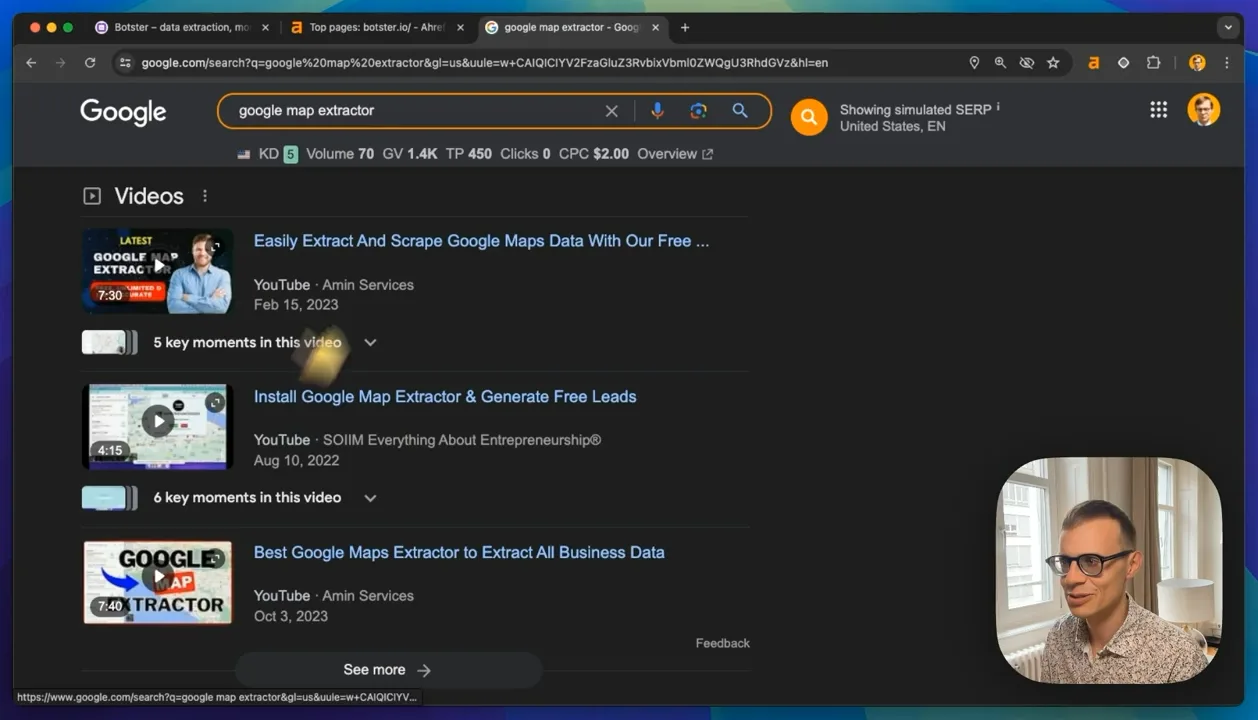Reload the current Google search page
Viewport: 1258px width, 720px height.
pyautogui.click(x=90, y=63)
